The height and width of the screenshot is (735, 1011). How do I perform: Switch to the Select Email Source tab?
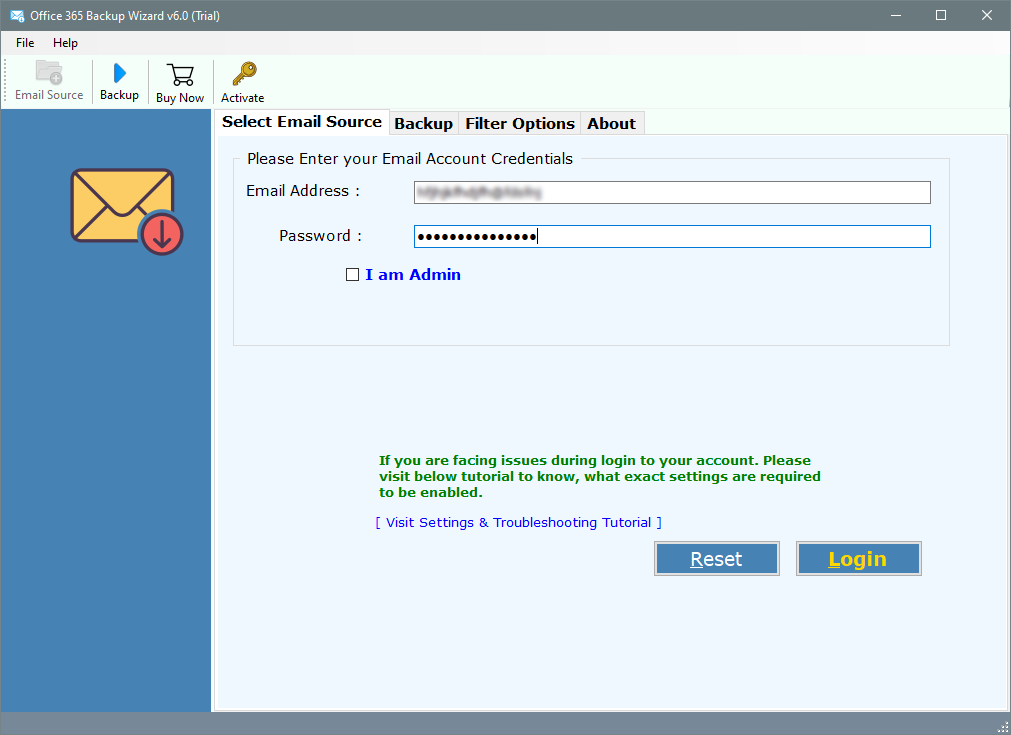click(x=302, y=122)
